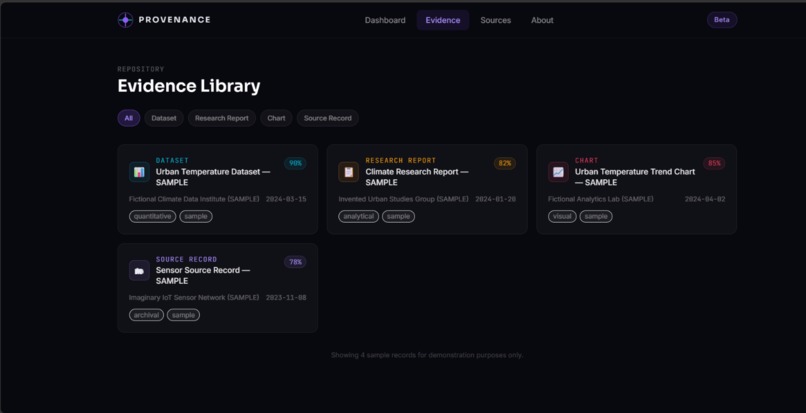Open Climate Research Report — SAMPLE title

[x=417, y=177]
